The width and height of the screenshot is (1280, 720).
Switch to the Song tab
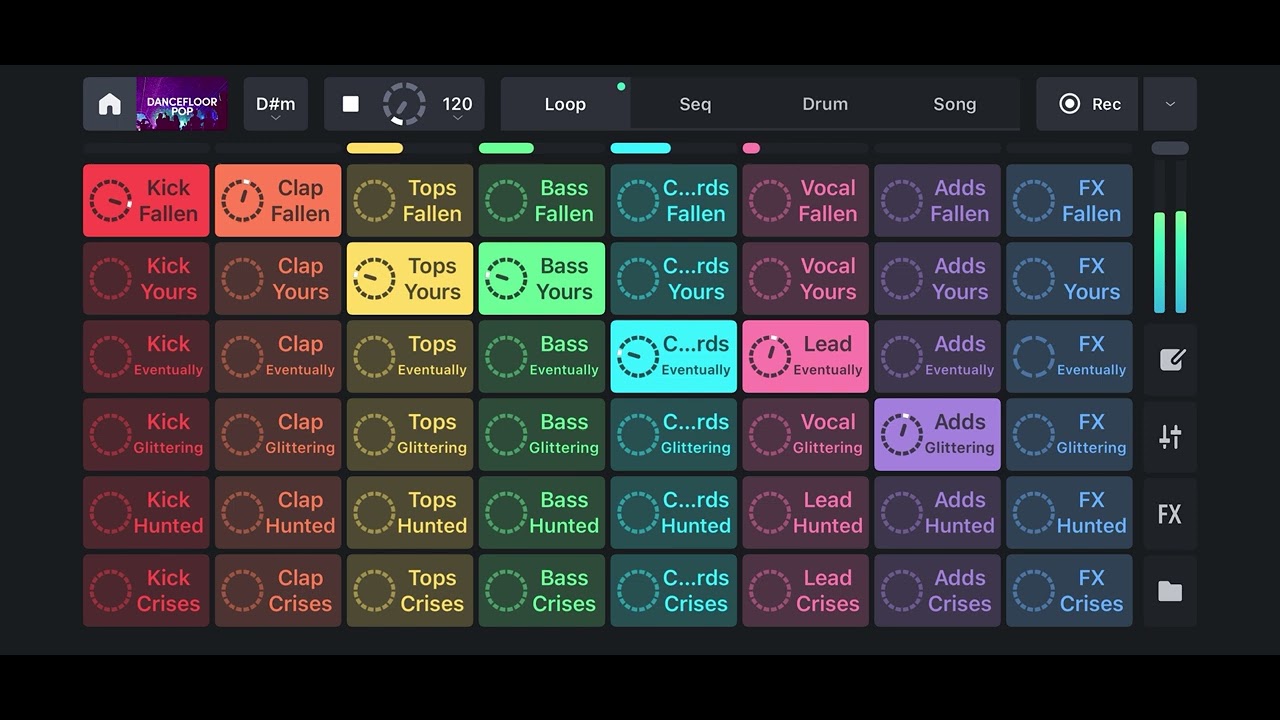(955, 104)
